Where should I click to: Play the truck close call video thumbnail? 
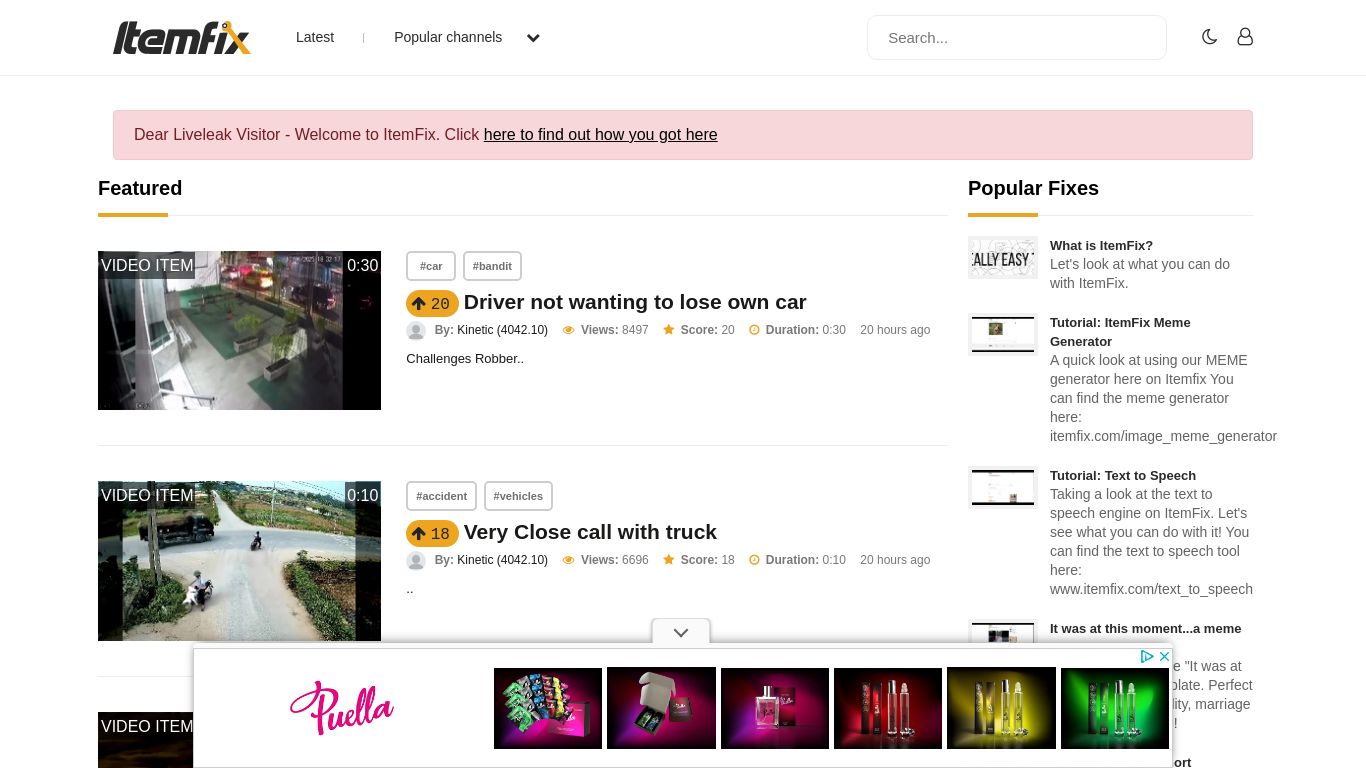[239, 561]
